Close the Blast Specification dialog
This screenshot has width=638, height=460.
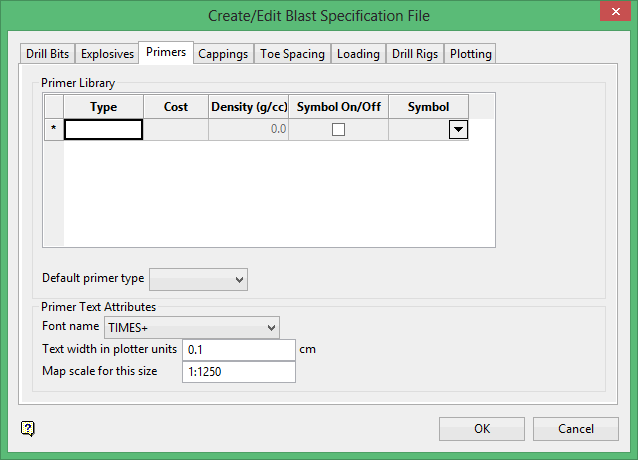[x=612, y=13]
